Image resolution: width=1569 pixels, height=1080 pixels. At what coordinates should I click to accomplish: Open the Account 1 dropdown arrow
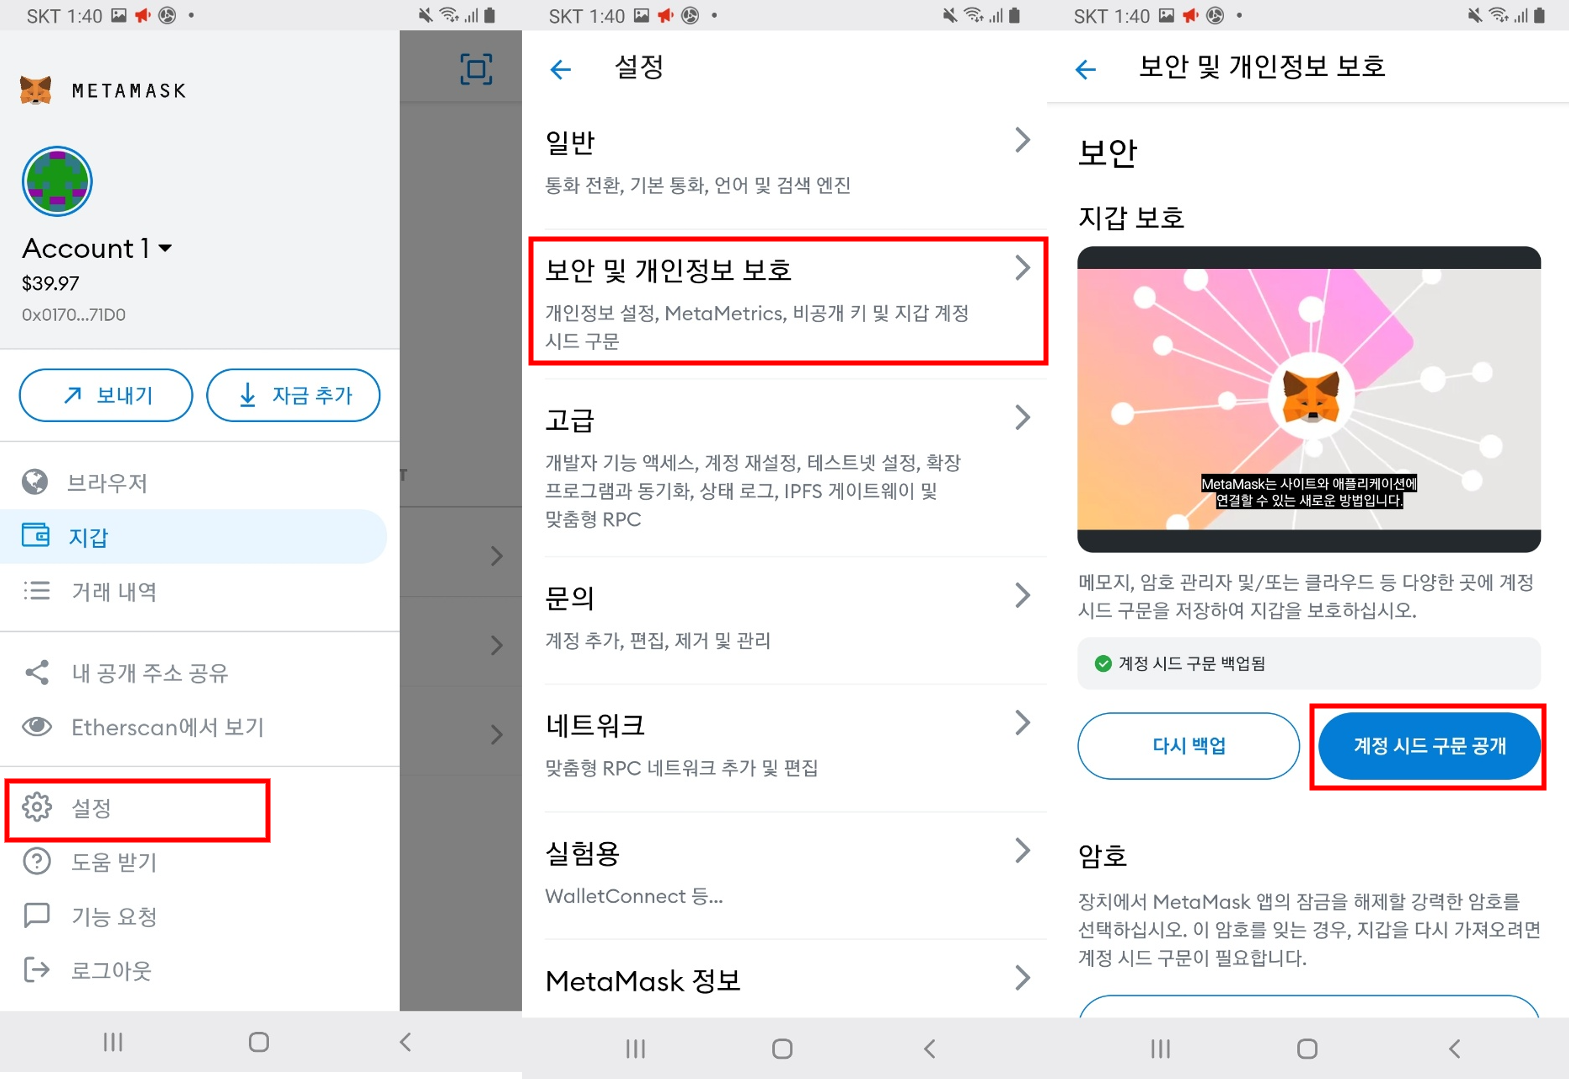pyautogui.click(x=165, y=248)
